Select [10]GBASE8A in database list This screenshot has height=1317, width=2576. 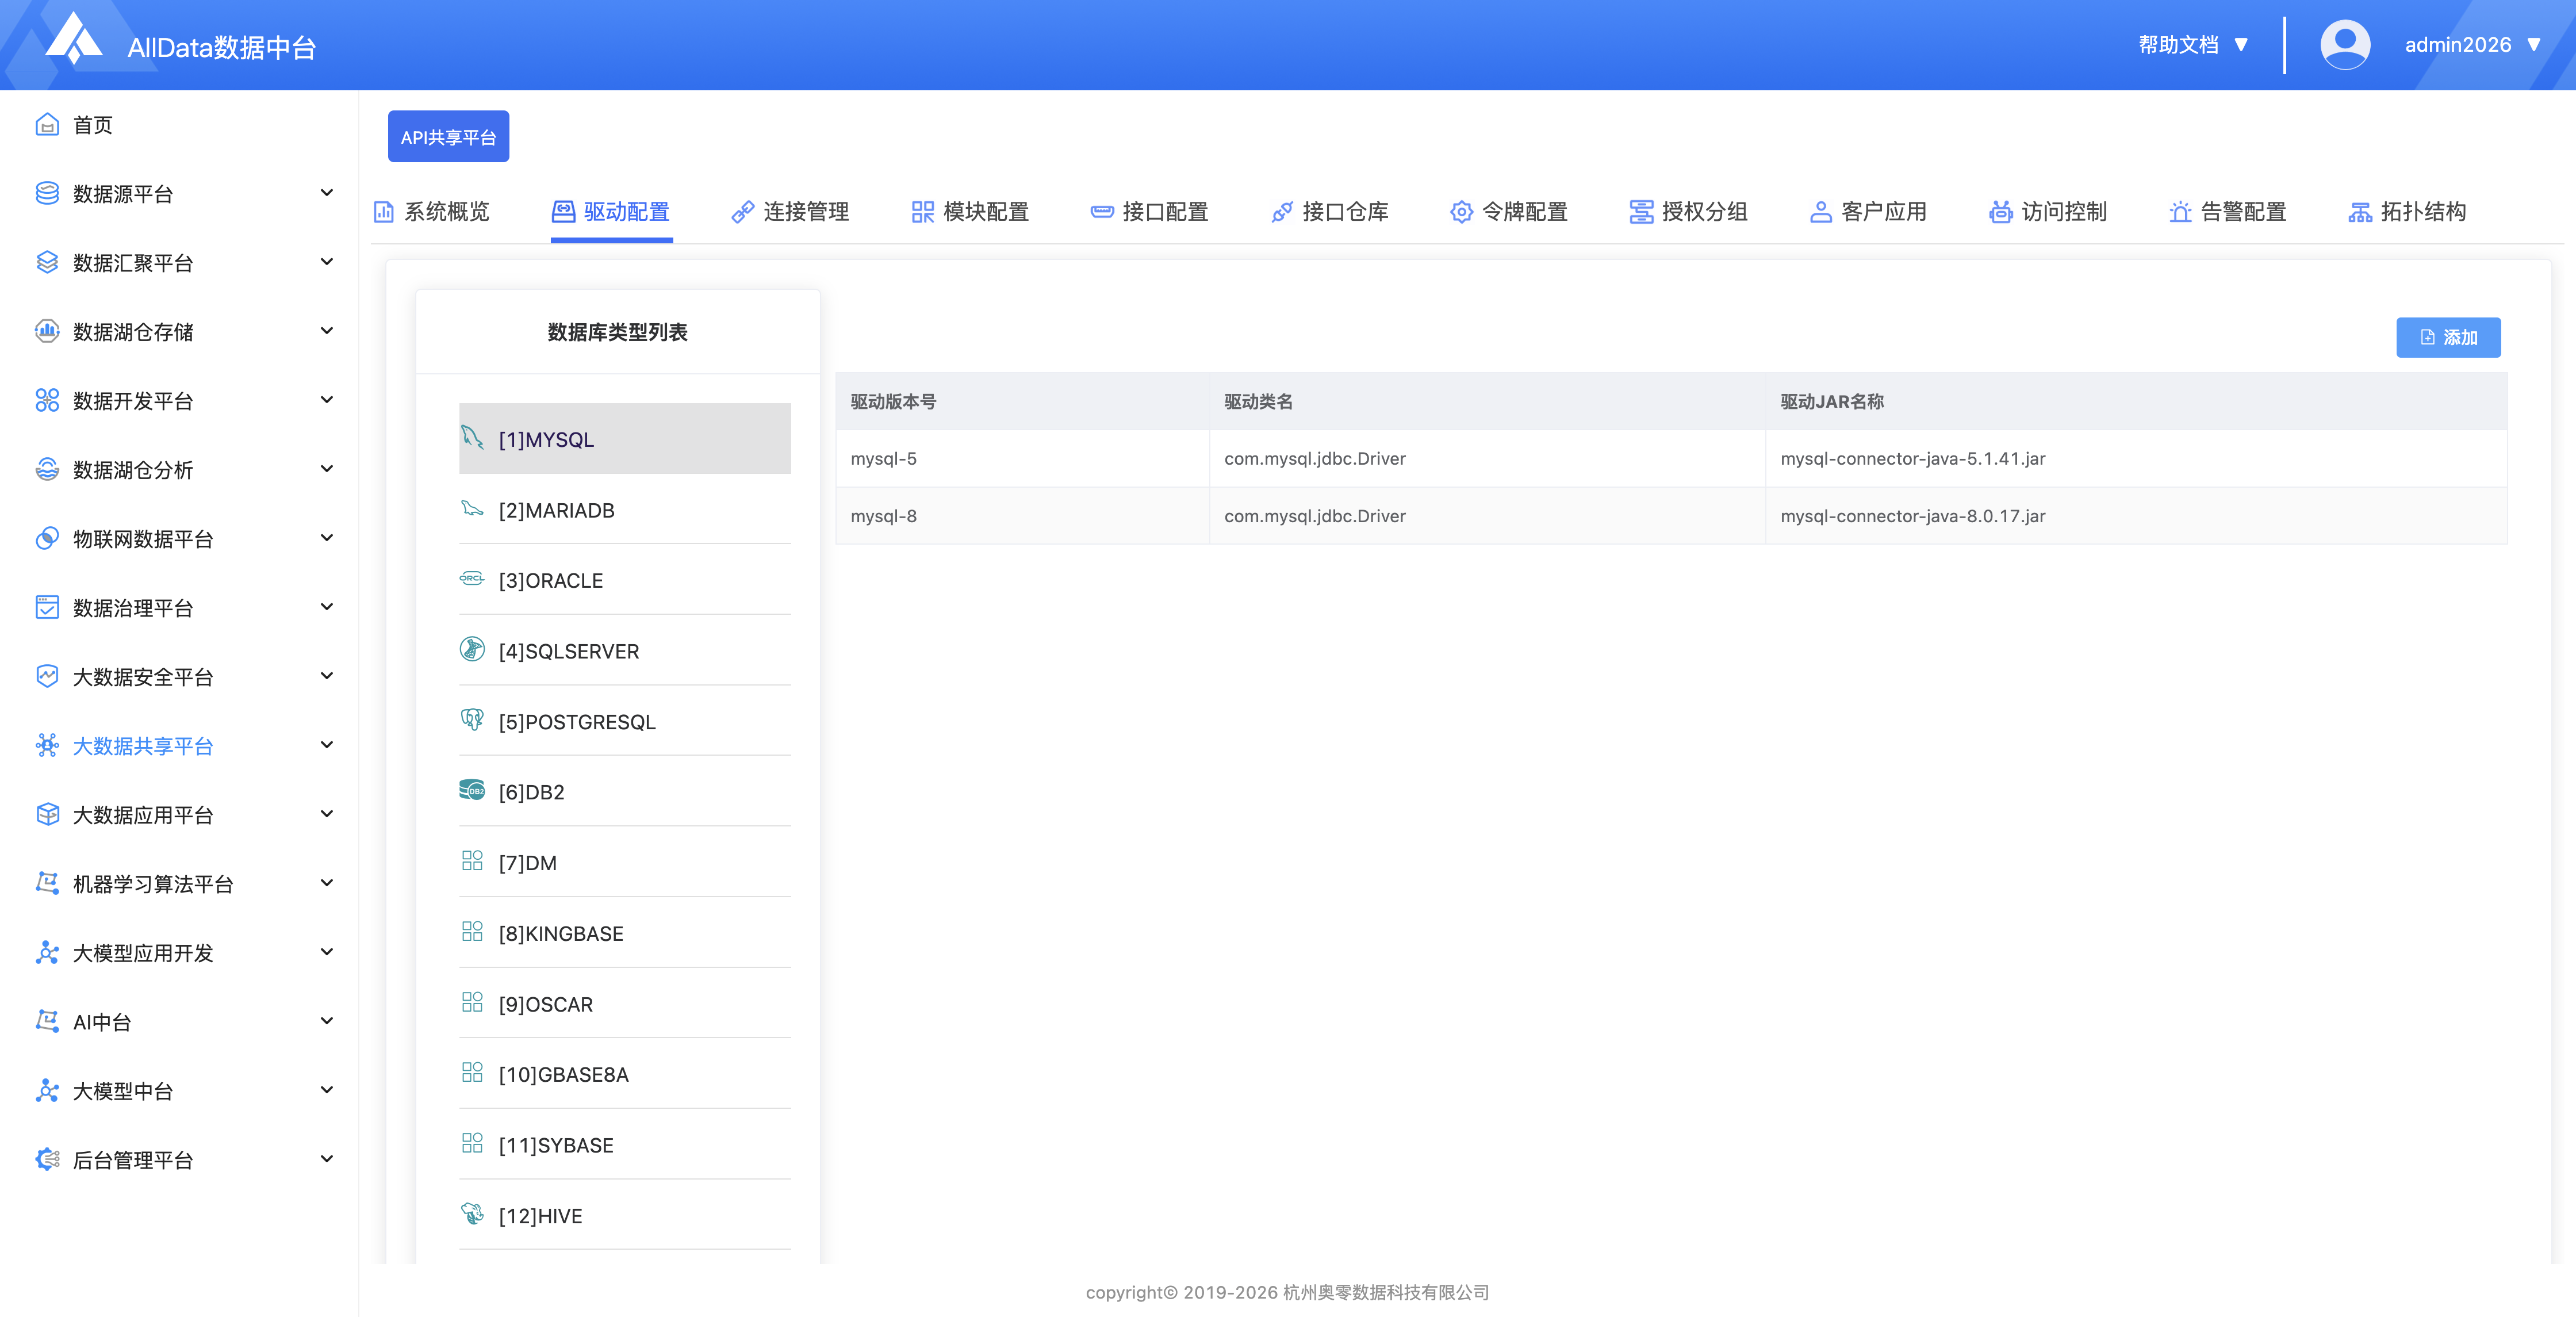pos(624,1073)
